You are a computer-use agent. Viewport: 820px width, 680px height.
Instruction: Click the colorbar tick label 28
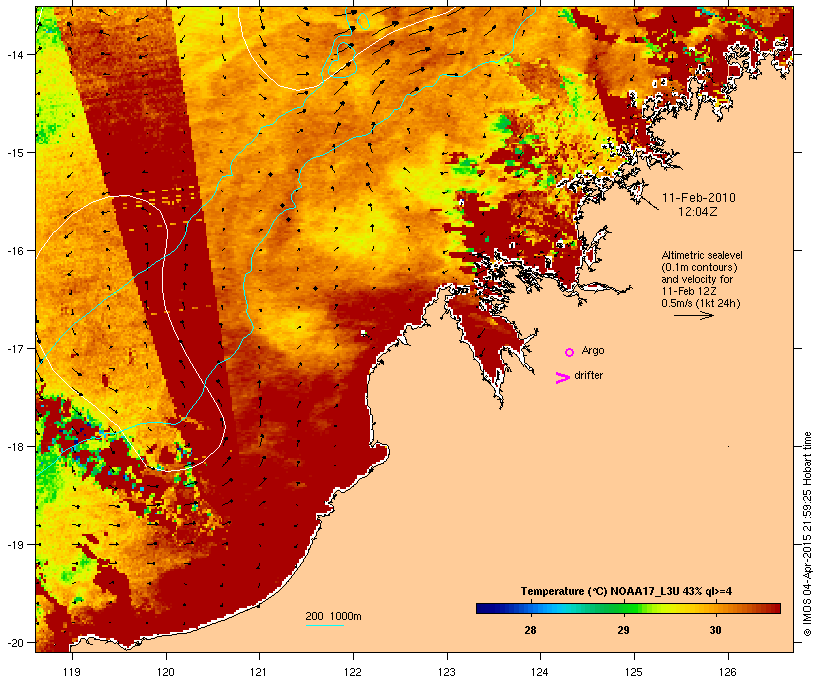[530, 630]
